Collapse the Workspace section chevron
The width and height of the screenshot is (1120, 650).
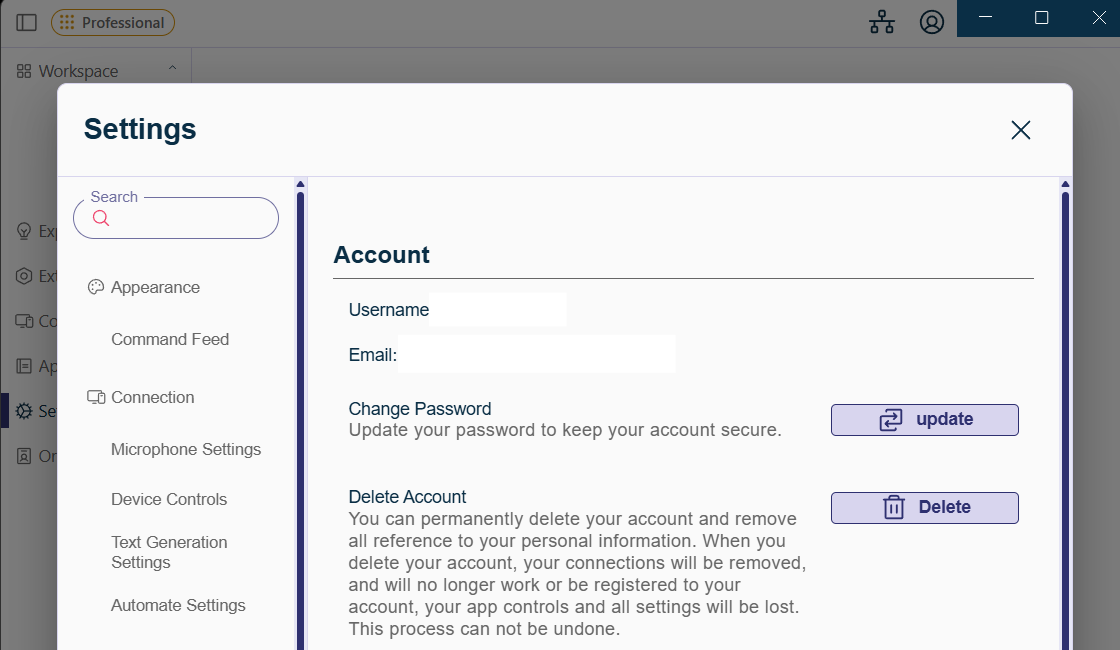click(x=172, y=69)
